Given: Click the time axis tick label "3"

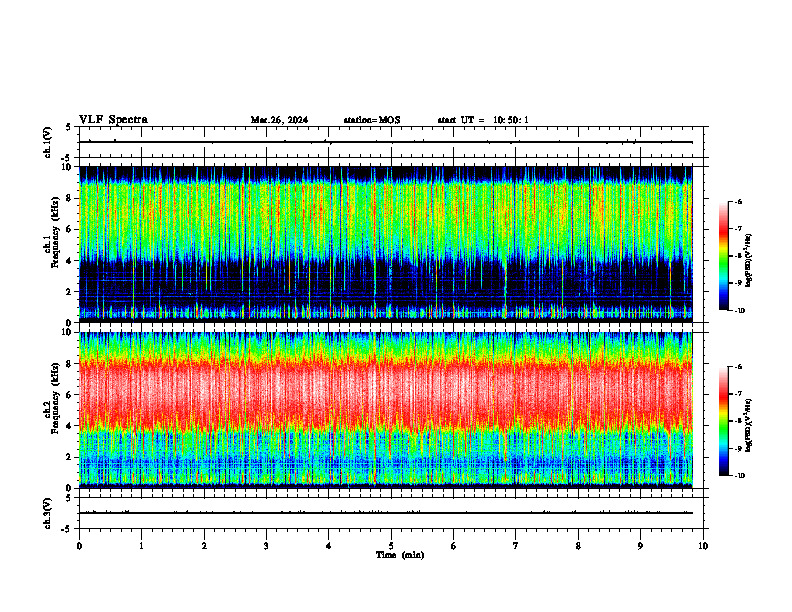Looking at the screenshot, I should [266, 546].
